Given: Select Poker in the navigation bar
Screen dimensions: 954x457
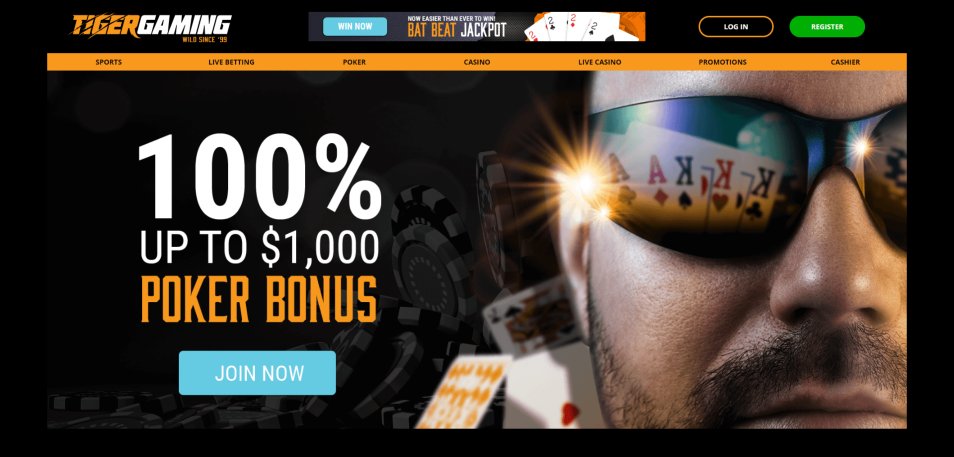Looking at the screenshot, I should (354, 62).
